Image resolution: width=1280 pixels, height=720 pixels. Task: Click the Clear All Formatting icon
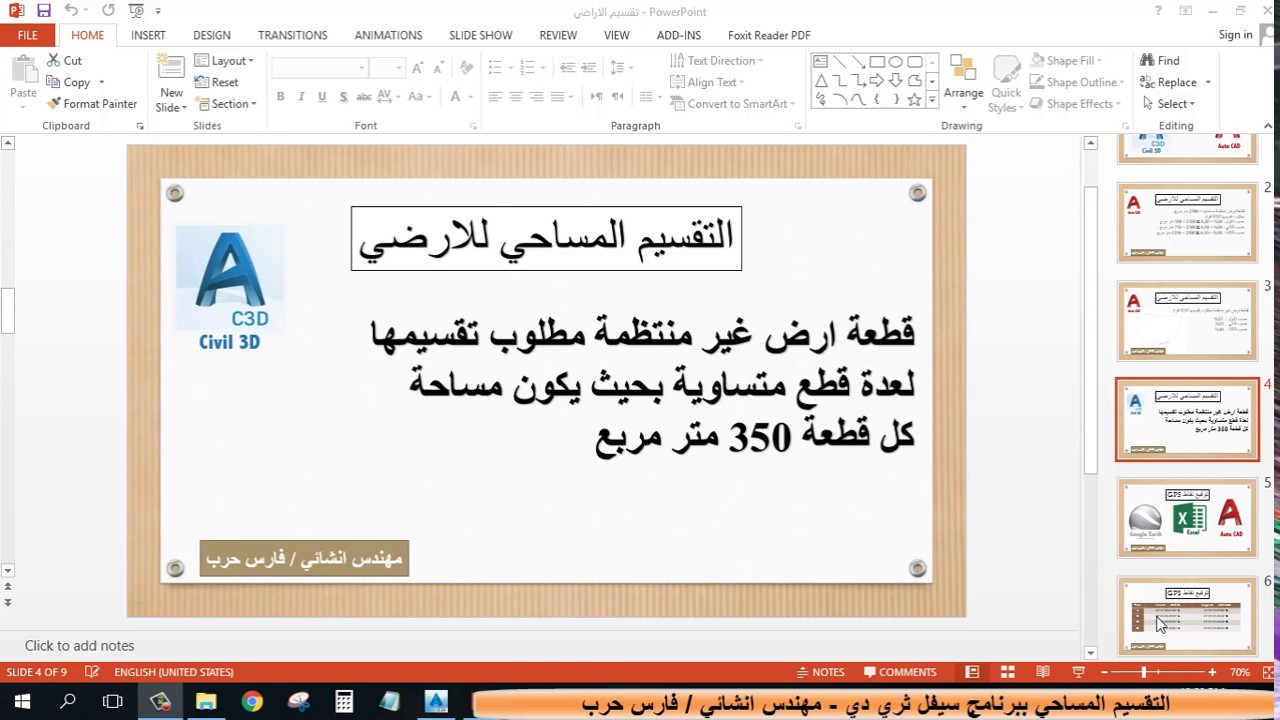[466, 68]
